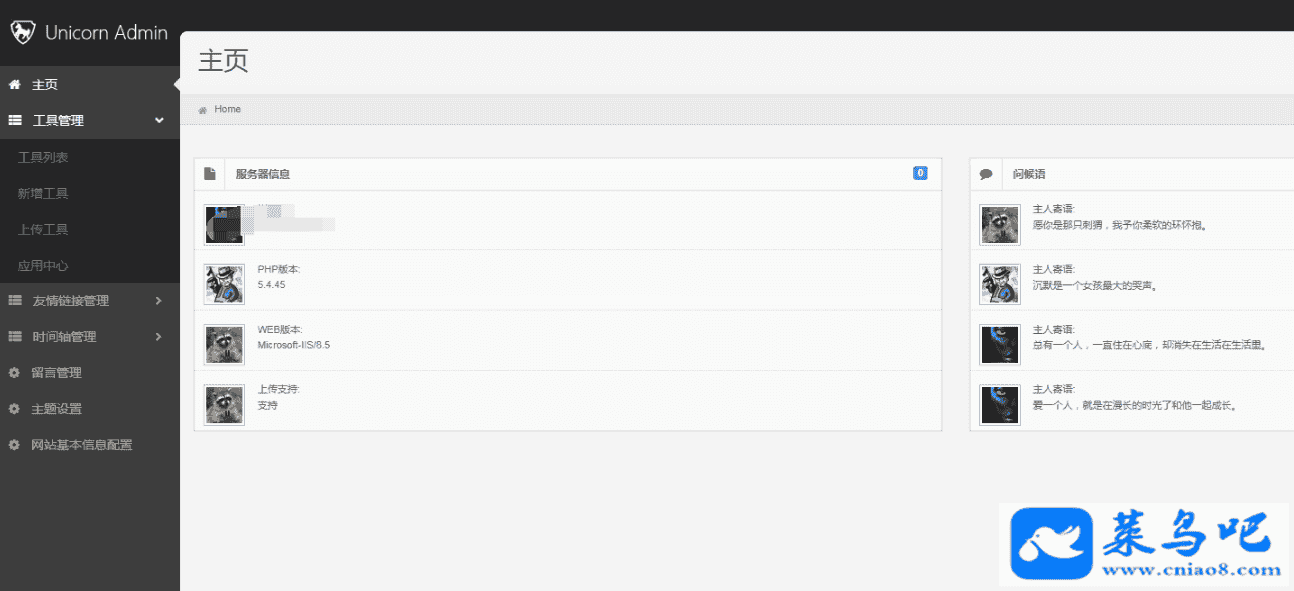Select 新增工具 submenu item
Viewport: 1294px width, 591px height.
[x=43, y=194]
